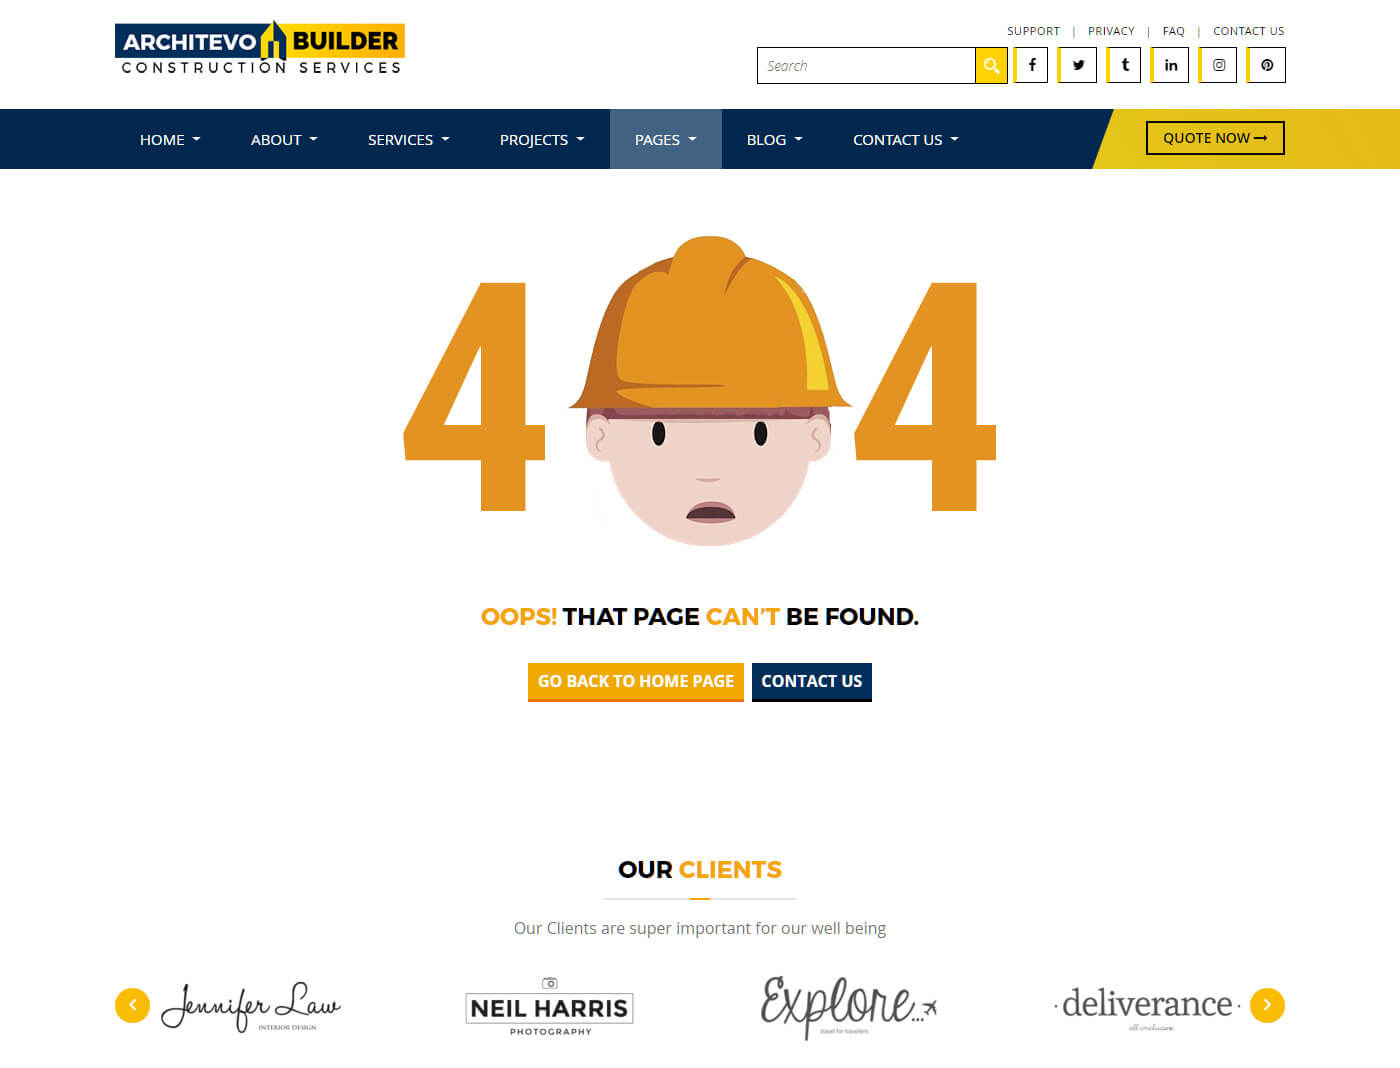Screen dimensions: 1400x1068
Task: Advance the clients carousel with the next arrow
Action: pos(1268,1005)
